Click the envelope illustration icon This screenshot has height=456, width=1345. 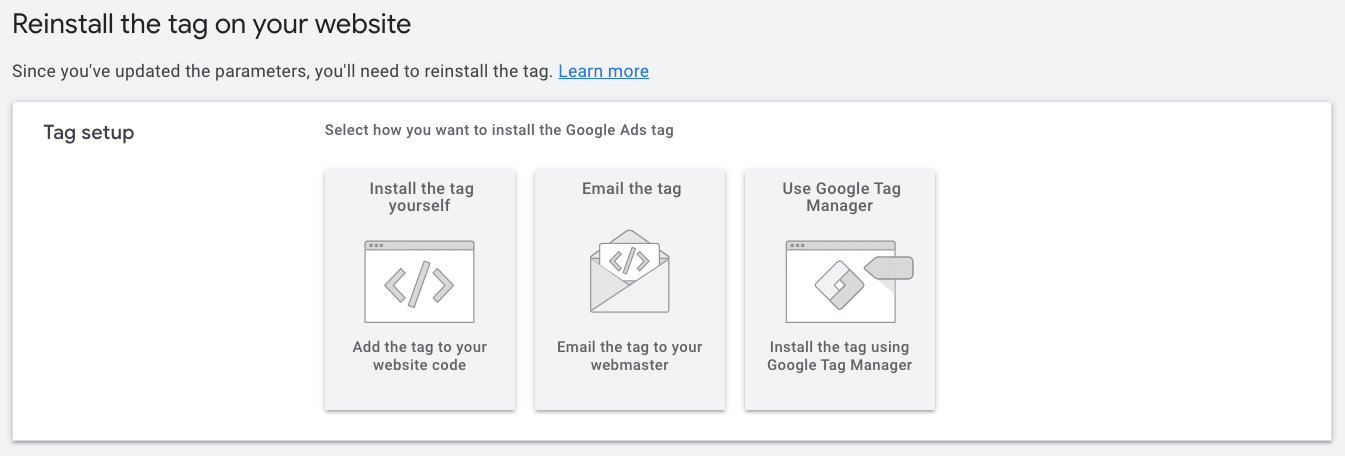630,271
